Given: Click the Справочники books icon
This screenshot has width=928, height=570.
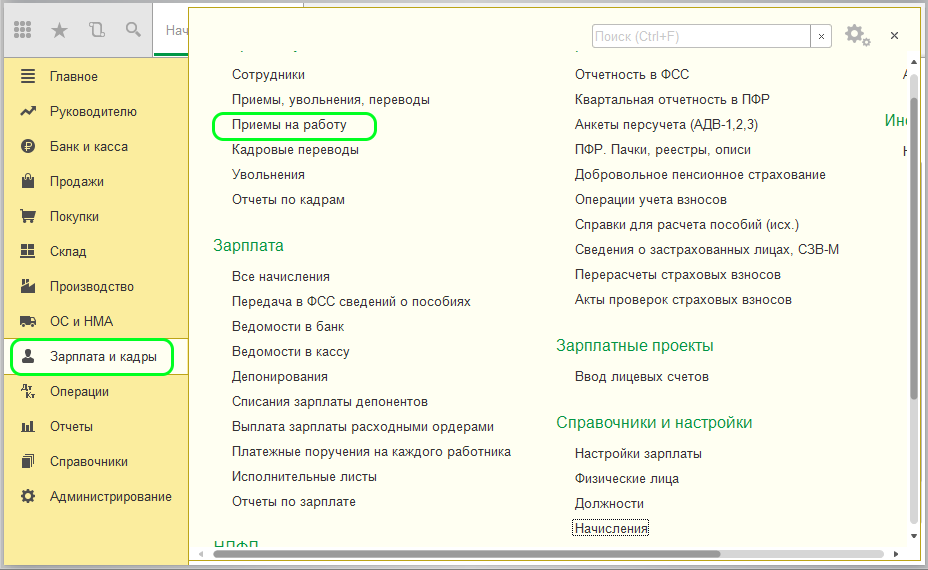Looking at the screenshot, I should tap(28, 461).
